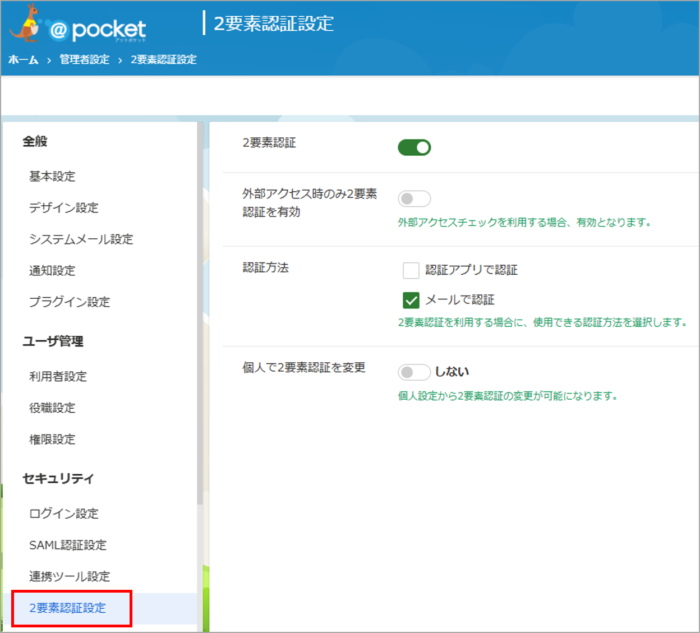
Task: Open システムメール設定 from sidebar
Action: coord(81,239)
